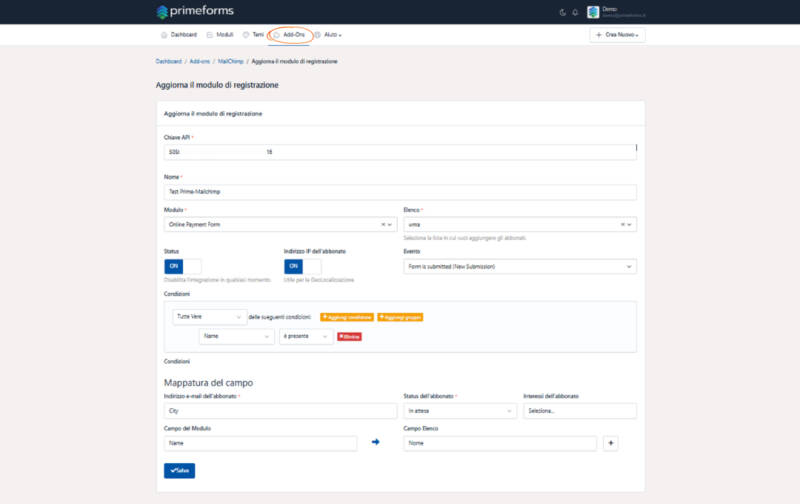The width and height of the screenshot is (800, 504).
Task: Open the Elenco dropdown
Action: click(x=520, y=224)
